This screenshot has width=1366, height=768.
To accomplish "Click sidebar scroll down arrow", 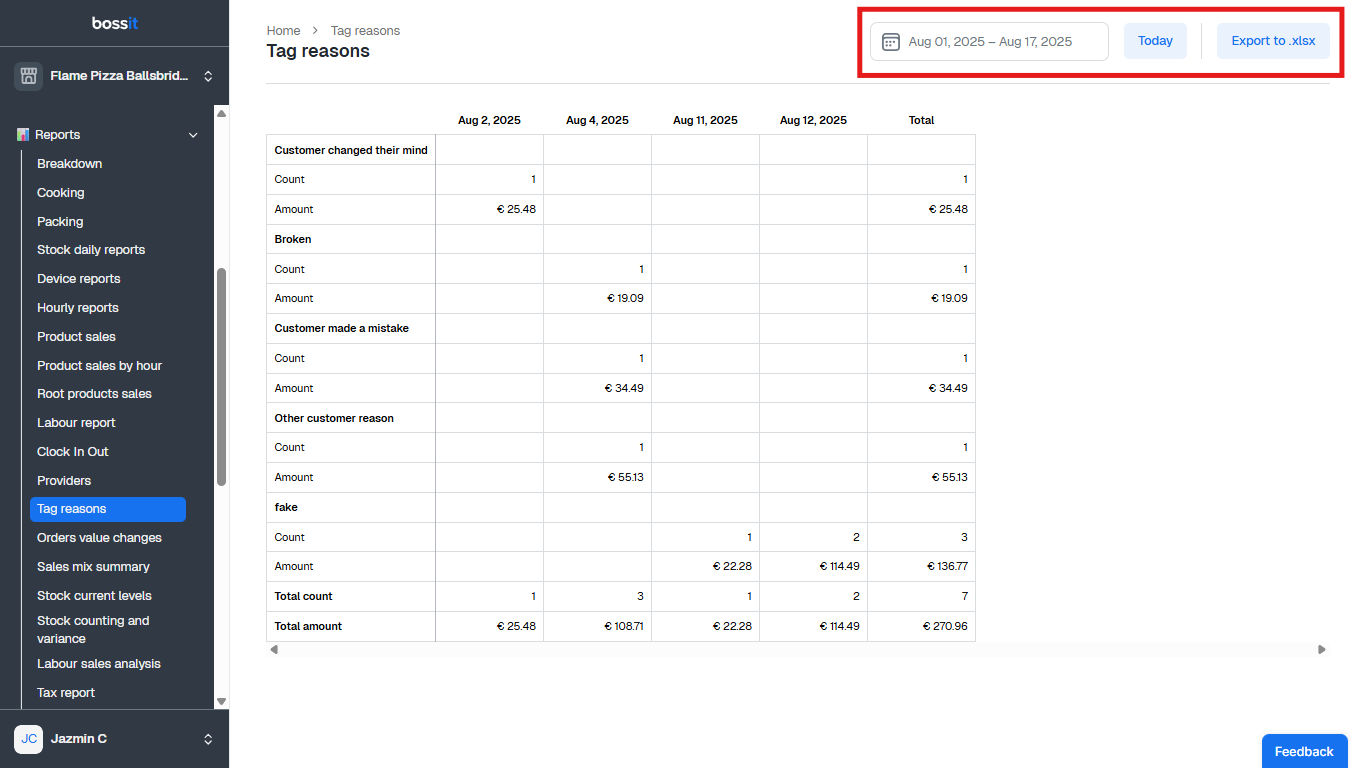I will [x=221, y=702].
